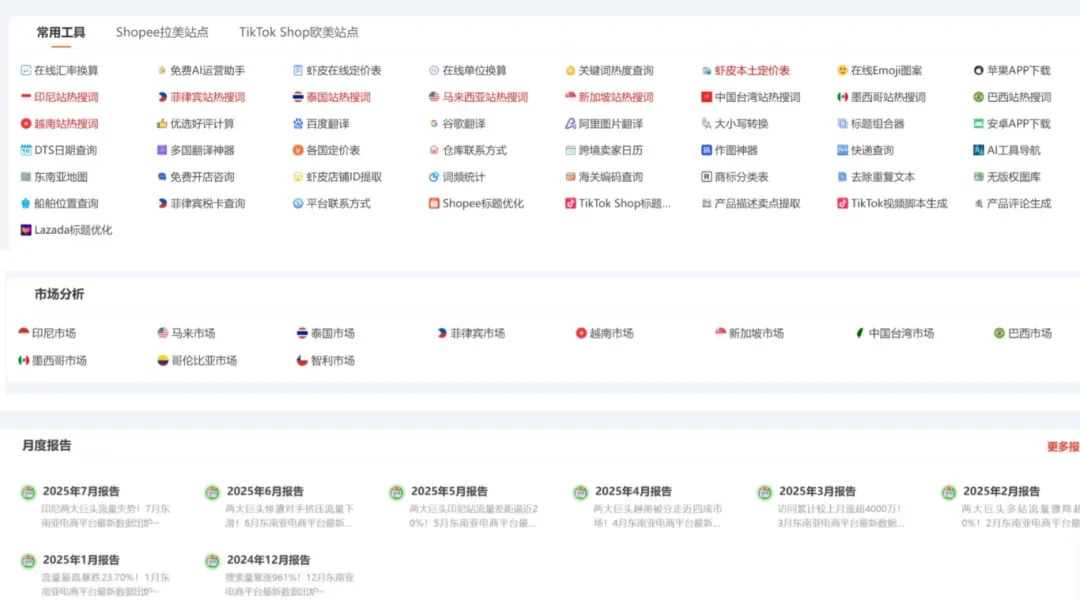Click the Mexico flag icon for 墨西哥站热搜词

coord(842,97)
